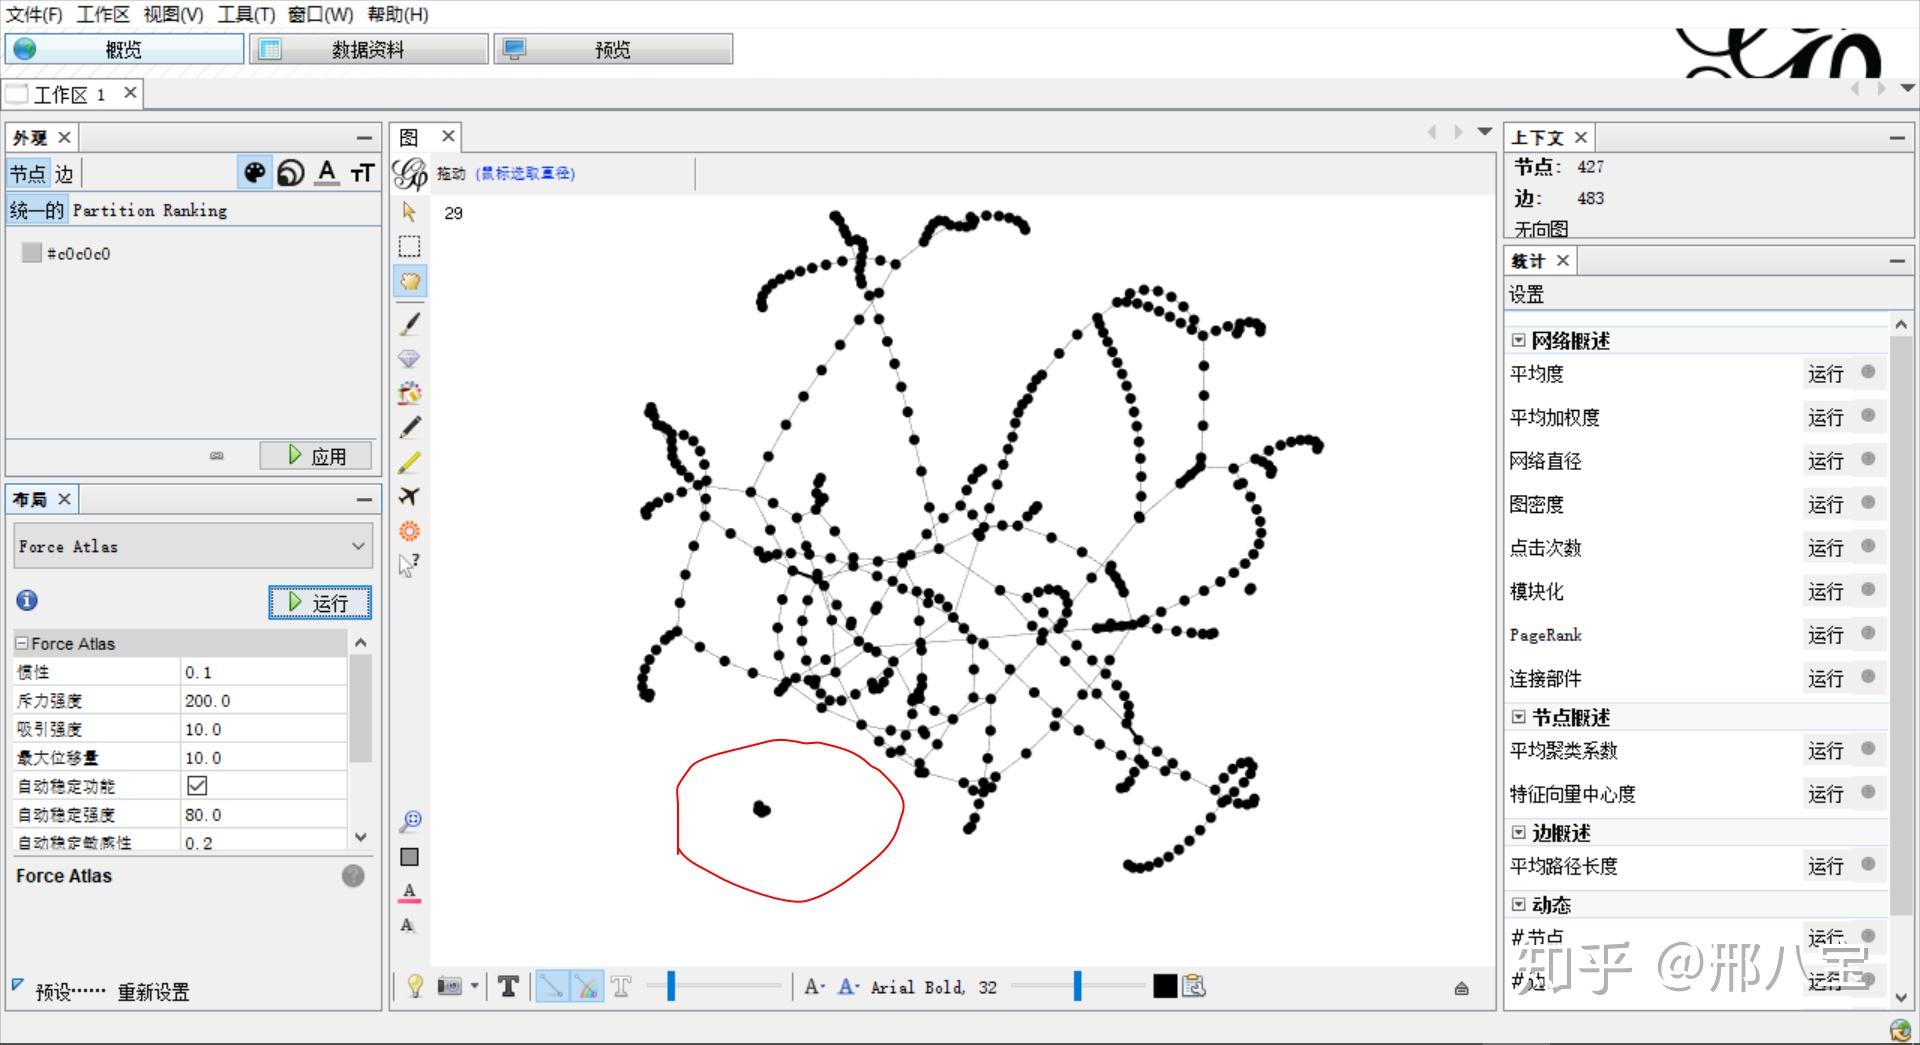This screenshot has width=1920, height=1045.
Task: Collapse the 动态 section
Action: tap(1519, 905)
